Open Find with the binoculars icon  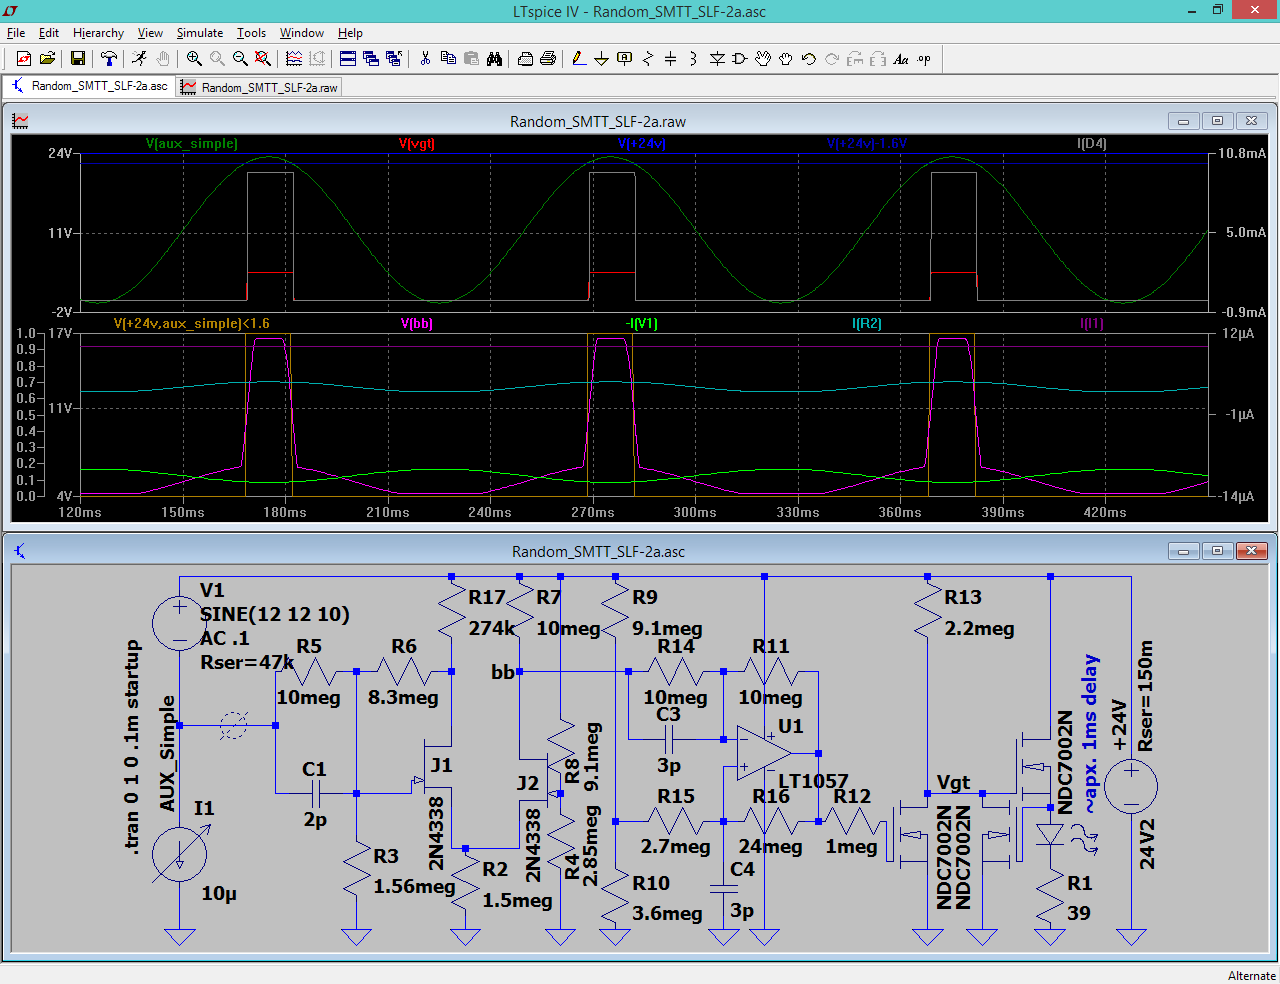click(494, 59)
